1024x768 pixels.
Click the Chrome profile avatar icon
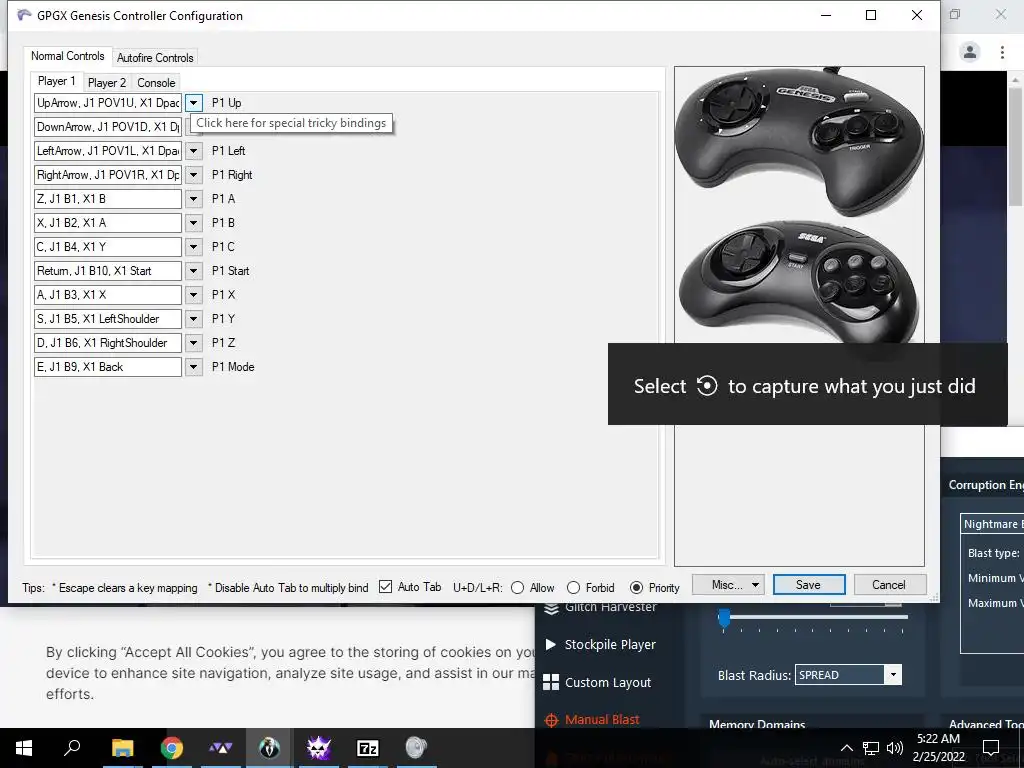pyautogui.click(x=970, y=52)
